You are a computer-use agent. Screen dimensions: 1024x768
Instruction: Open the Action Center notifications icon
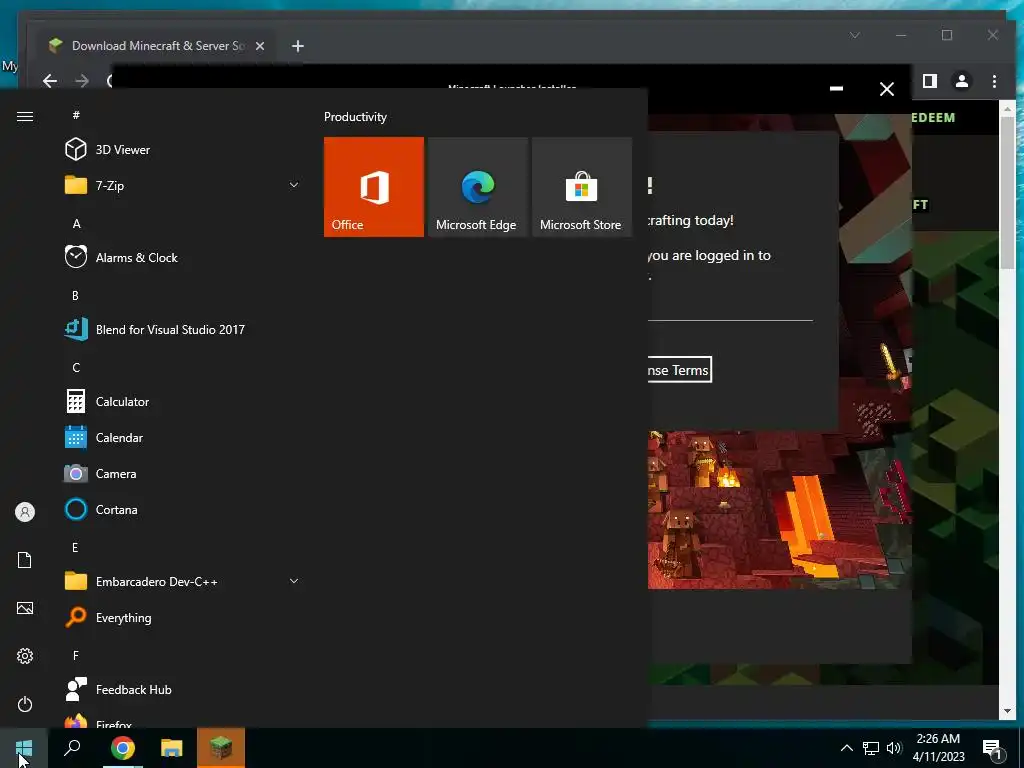(x=992, y=748)
